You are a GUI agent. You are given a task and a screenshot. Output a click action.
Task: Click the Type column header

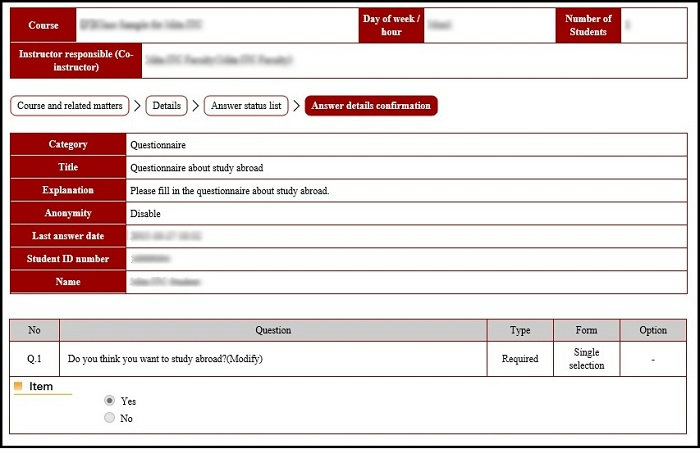coord(520,330)
